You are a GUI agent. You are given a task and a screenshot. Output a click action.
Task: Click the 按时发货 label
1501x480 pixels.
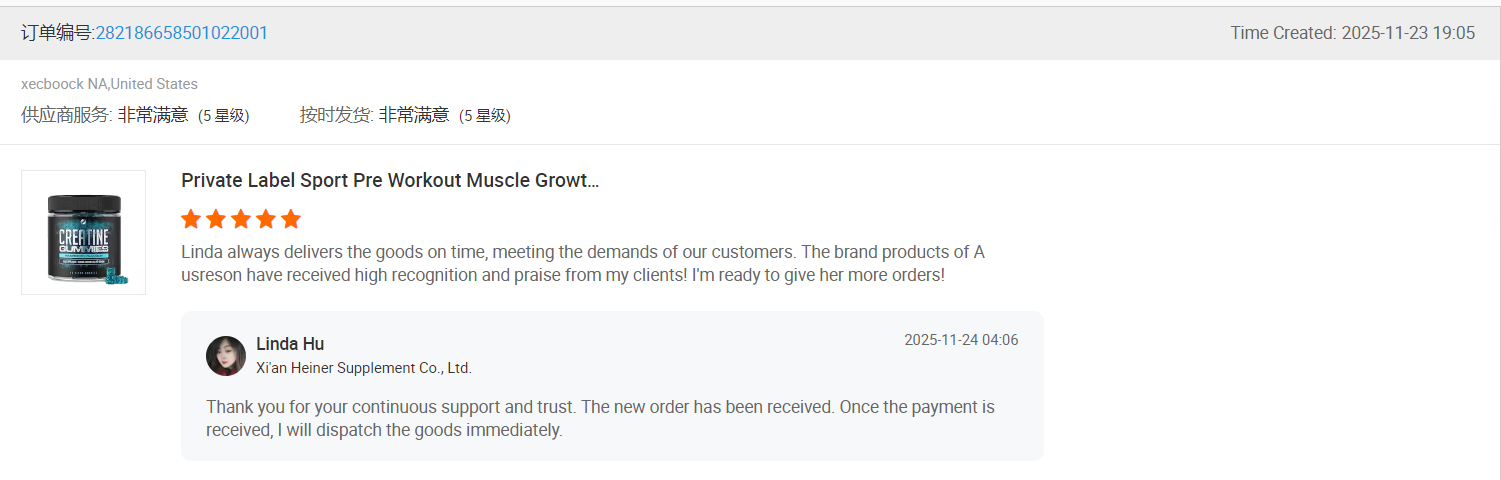[x=336, y=115]
